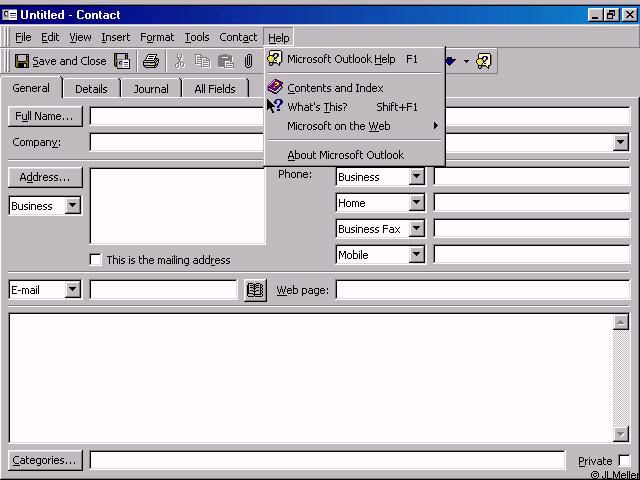Click the notes scrollbar up arrow
This screenshot has height=480, width=640.
point(620,322)
